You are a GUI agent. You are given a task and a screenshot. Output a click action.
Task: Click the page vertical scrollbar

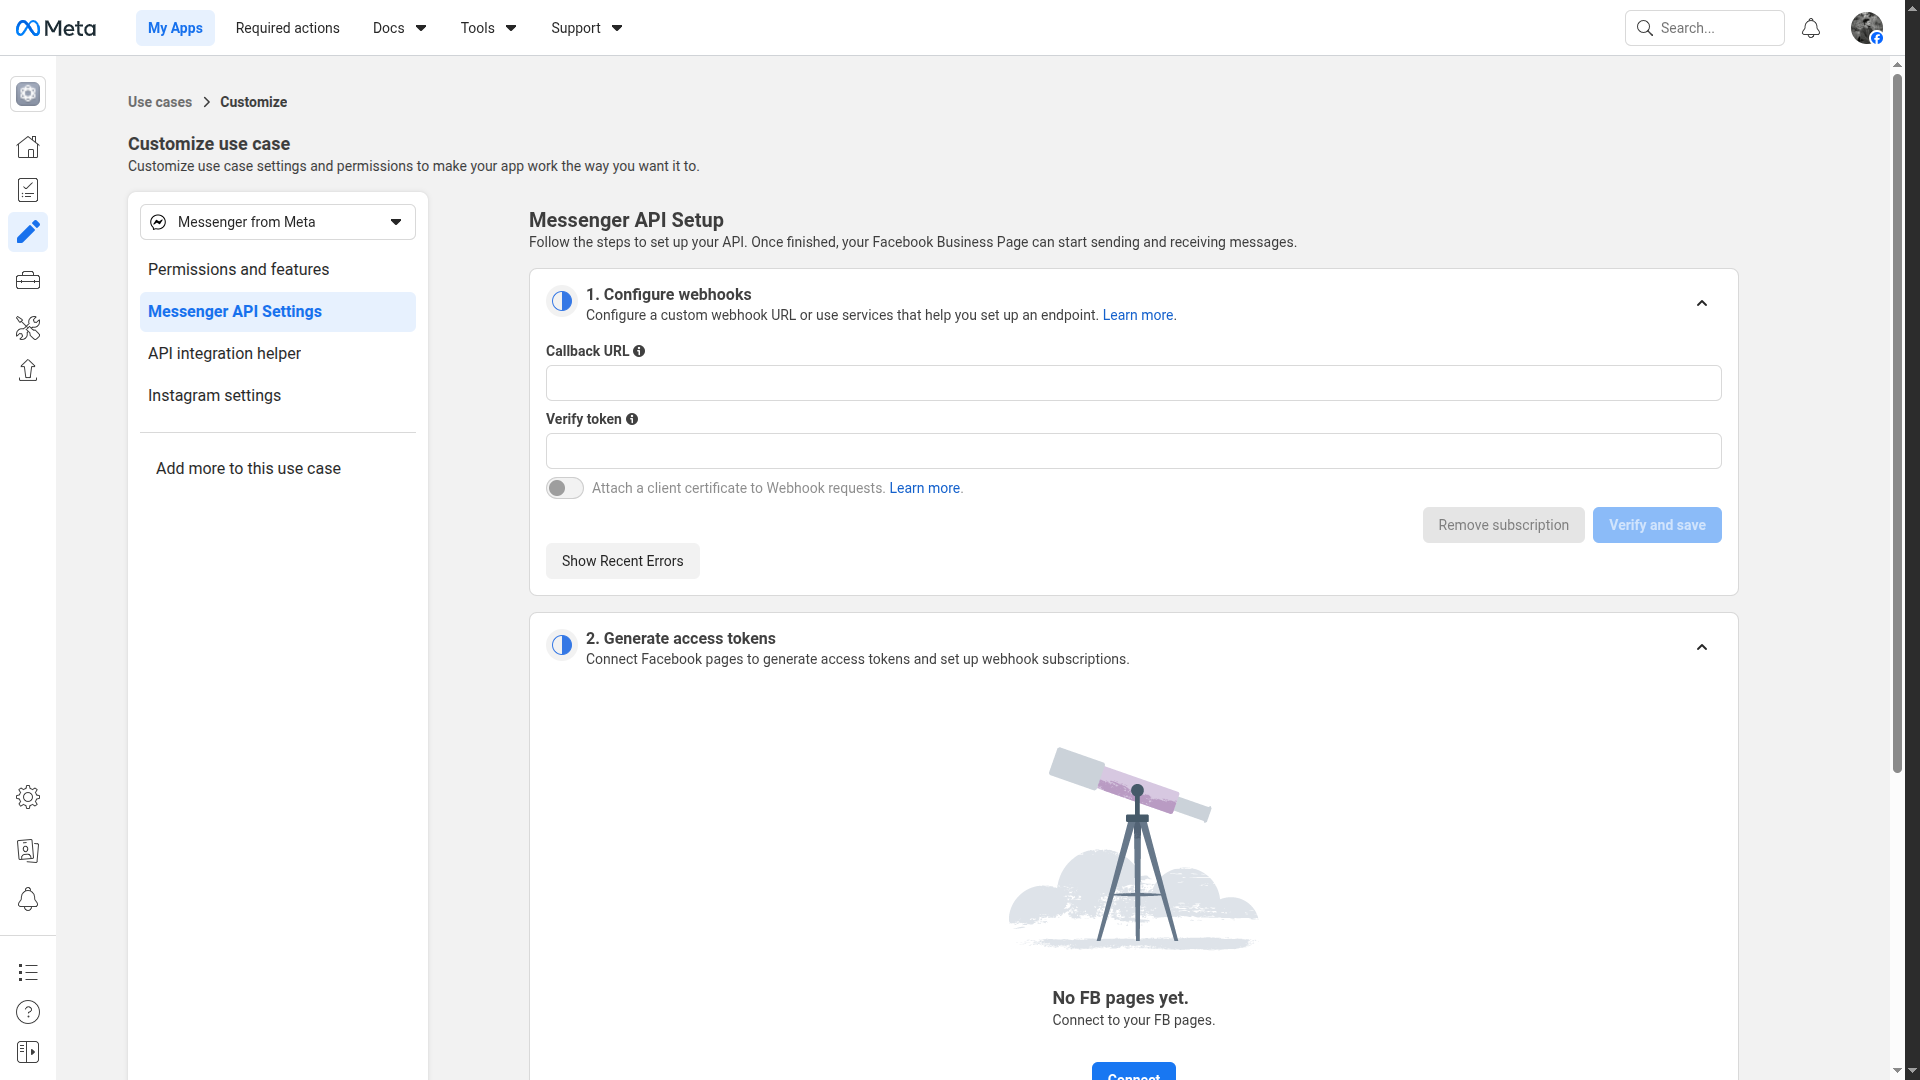coord(1897,420)
